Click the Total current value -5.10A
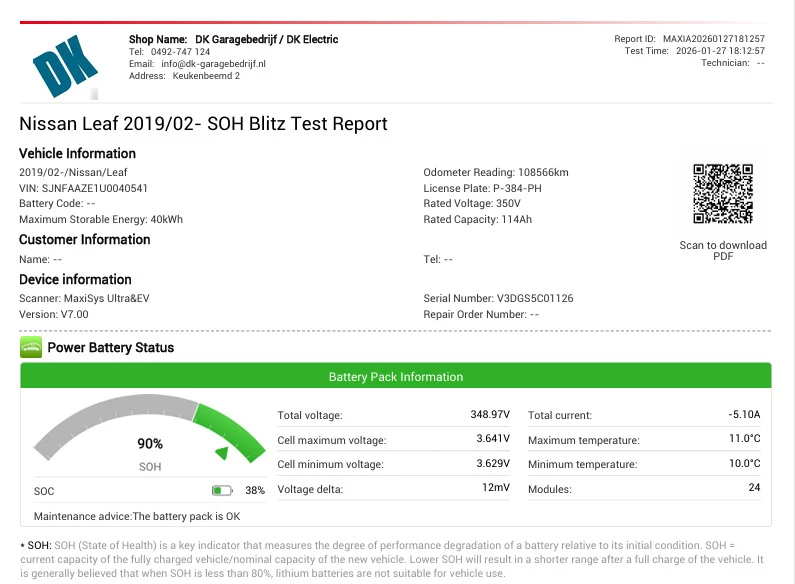 744,414
